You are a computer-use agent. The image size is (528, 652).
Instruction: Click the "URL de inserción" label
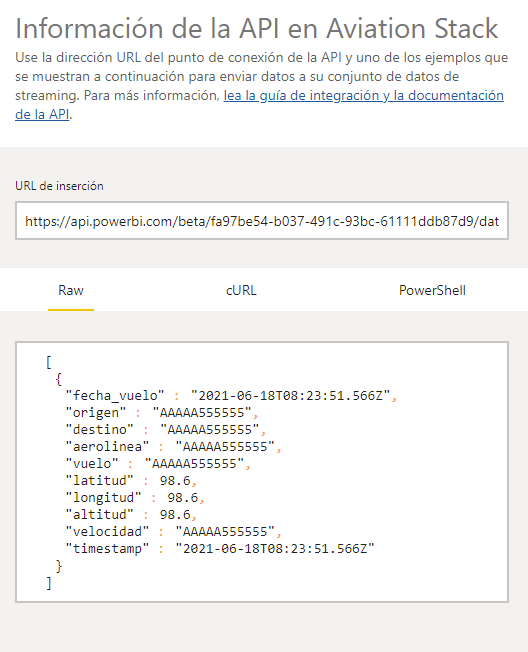(x=59, y=186)
